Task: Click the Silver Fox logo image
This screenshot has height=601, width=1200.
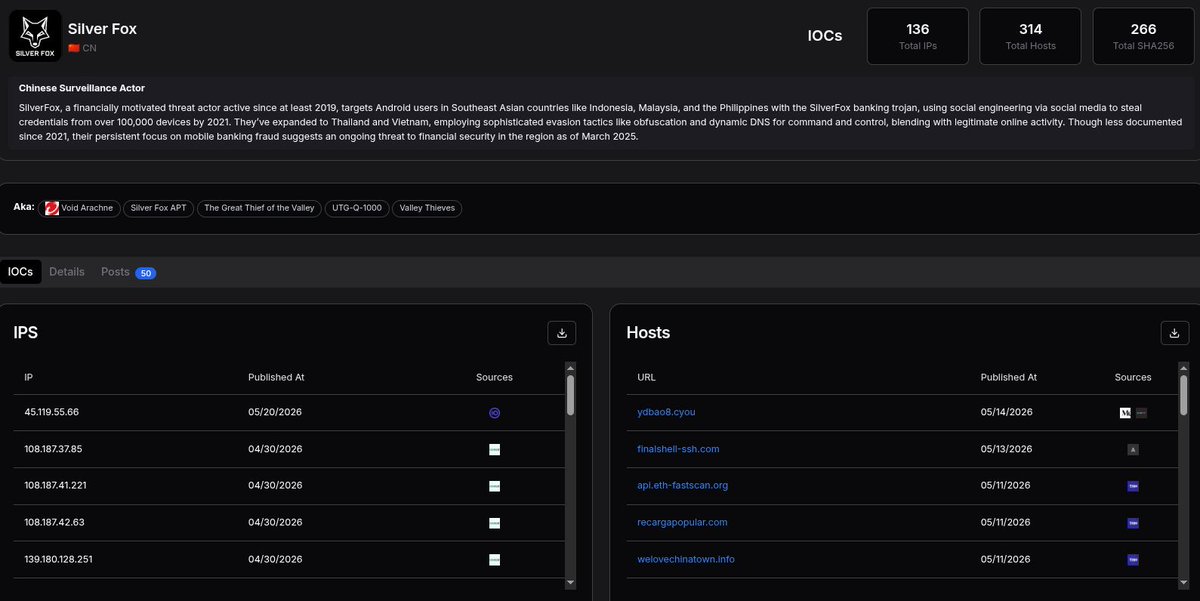Action: 35,37
